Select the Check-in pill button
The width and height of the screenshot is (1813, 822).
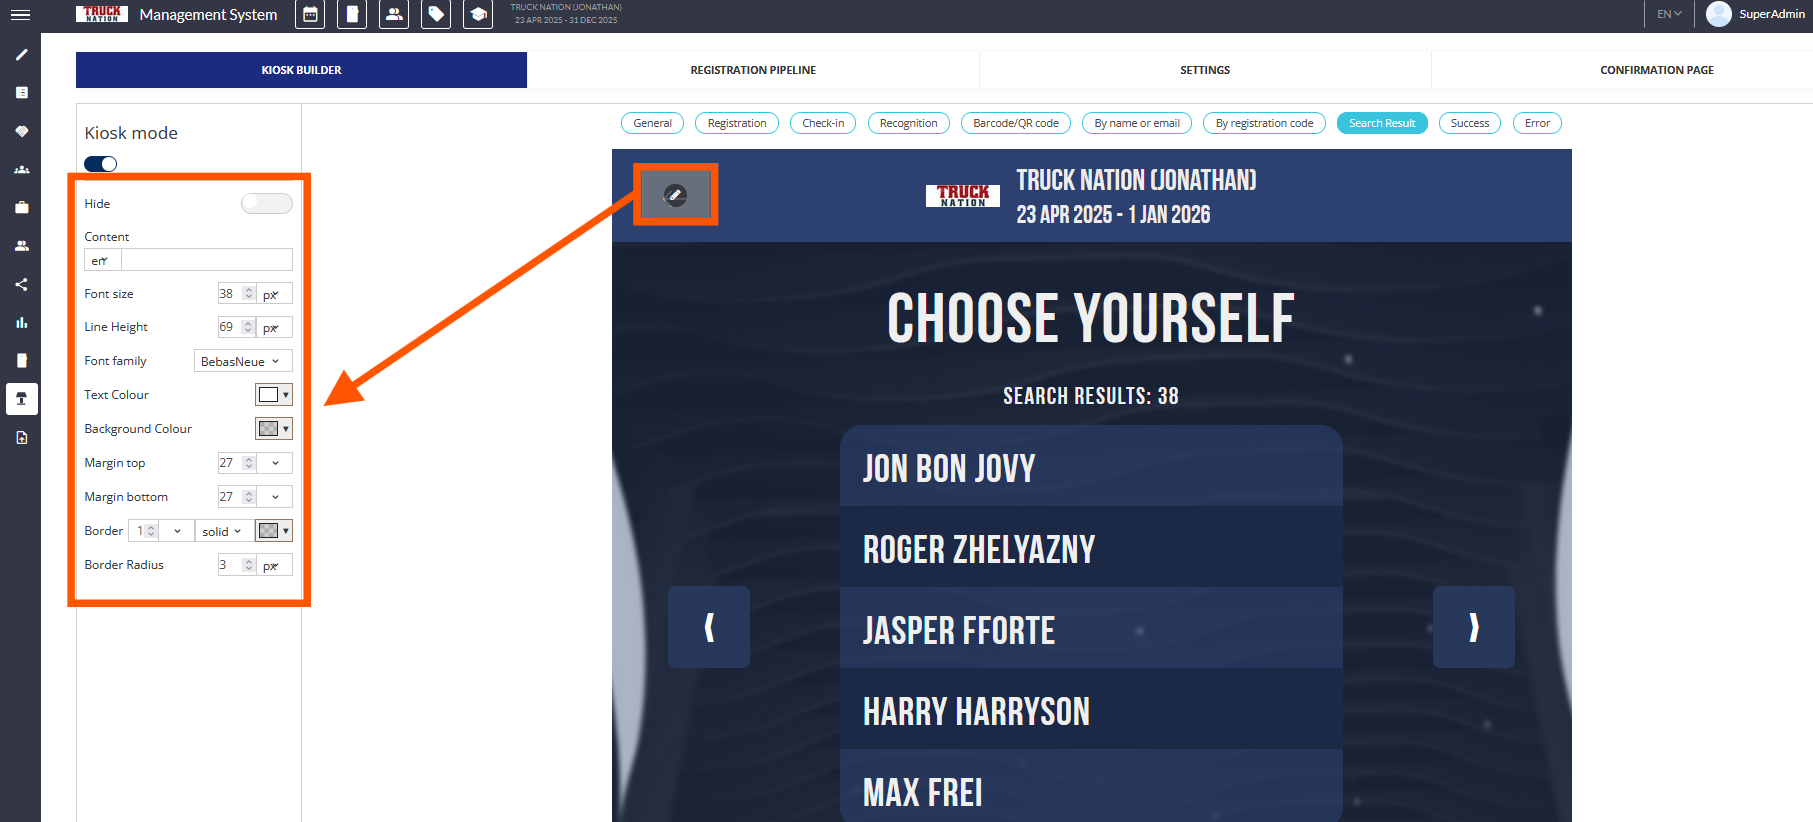coord(823,123)
